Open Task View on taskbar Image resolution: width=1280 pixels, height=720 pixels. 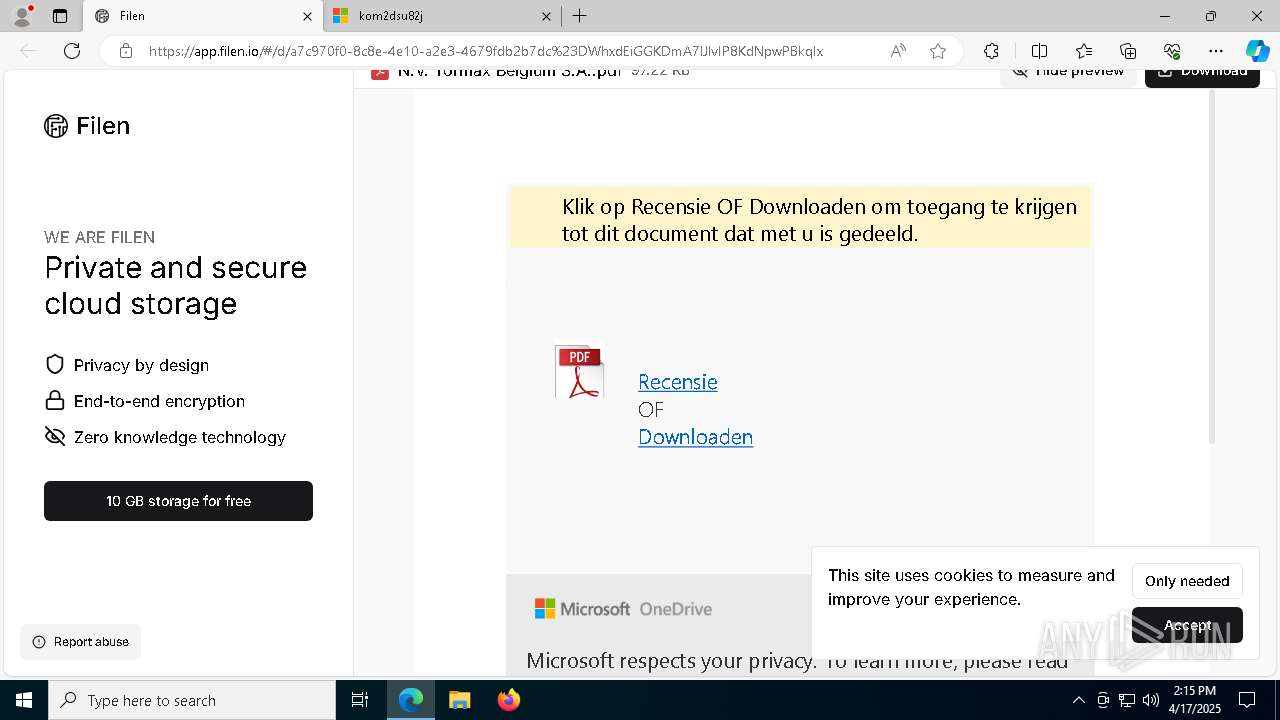click(x=360, y=700)
